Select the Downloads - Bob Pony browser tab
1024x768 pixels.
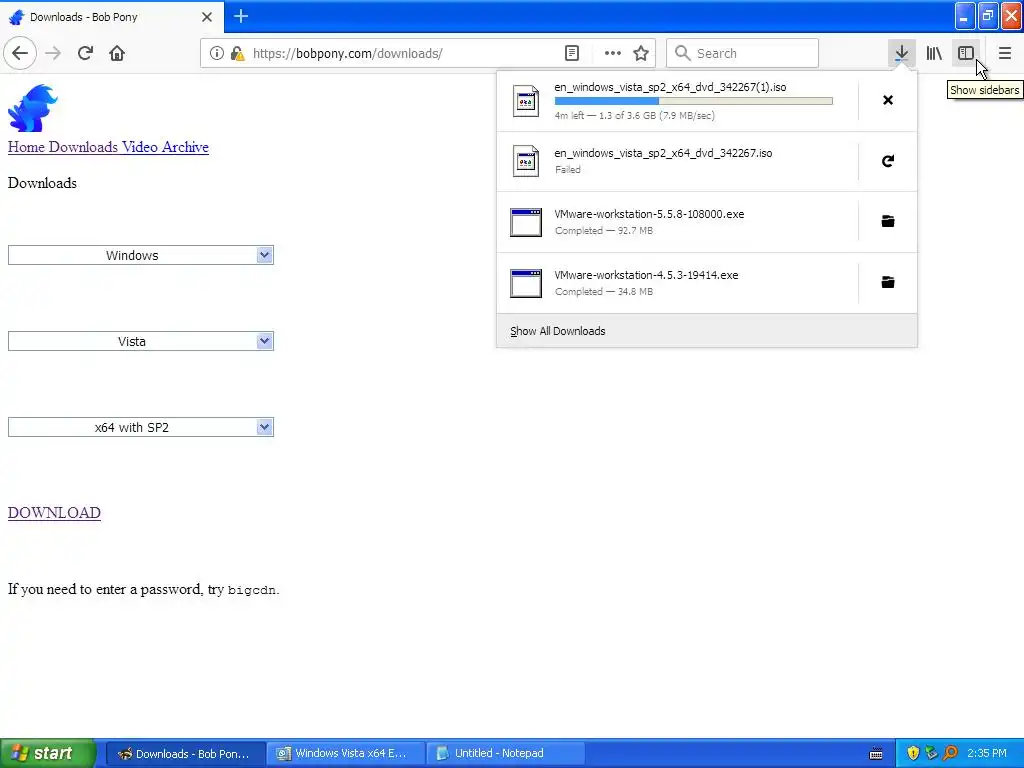pos(112,17)
